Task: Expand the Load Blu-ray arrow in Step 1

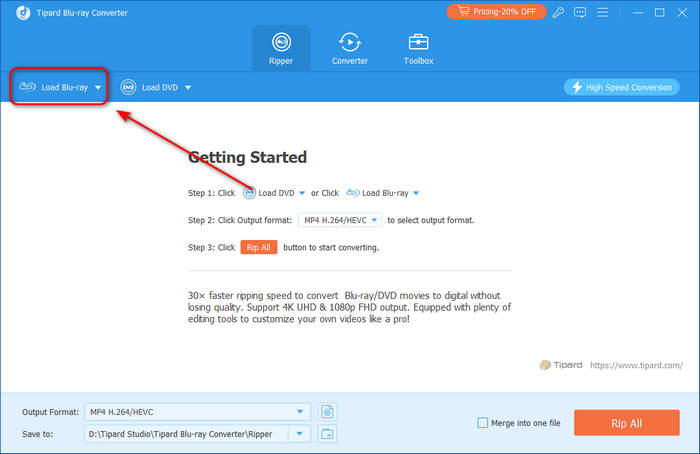Action: (x=416, y=193)
